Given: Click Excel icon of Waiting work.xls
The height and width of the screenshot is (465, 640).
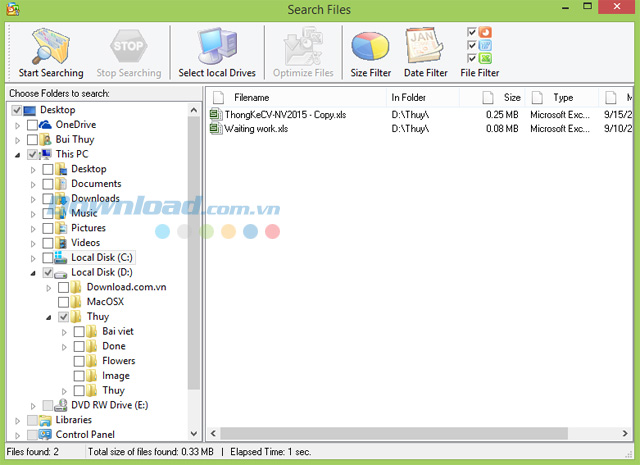Looking at the screenshot, I should [216, 129].
